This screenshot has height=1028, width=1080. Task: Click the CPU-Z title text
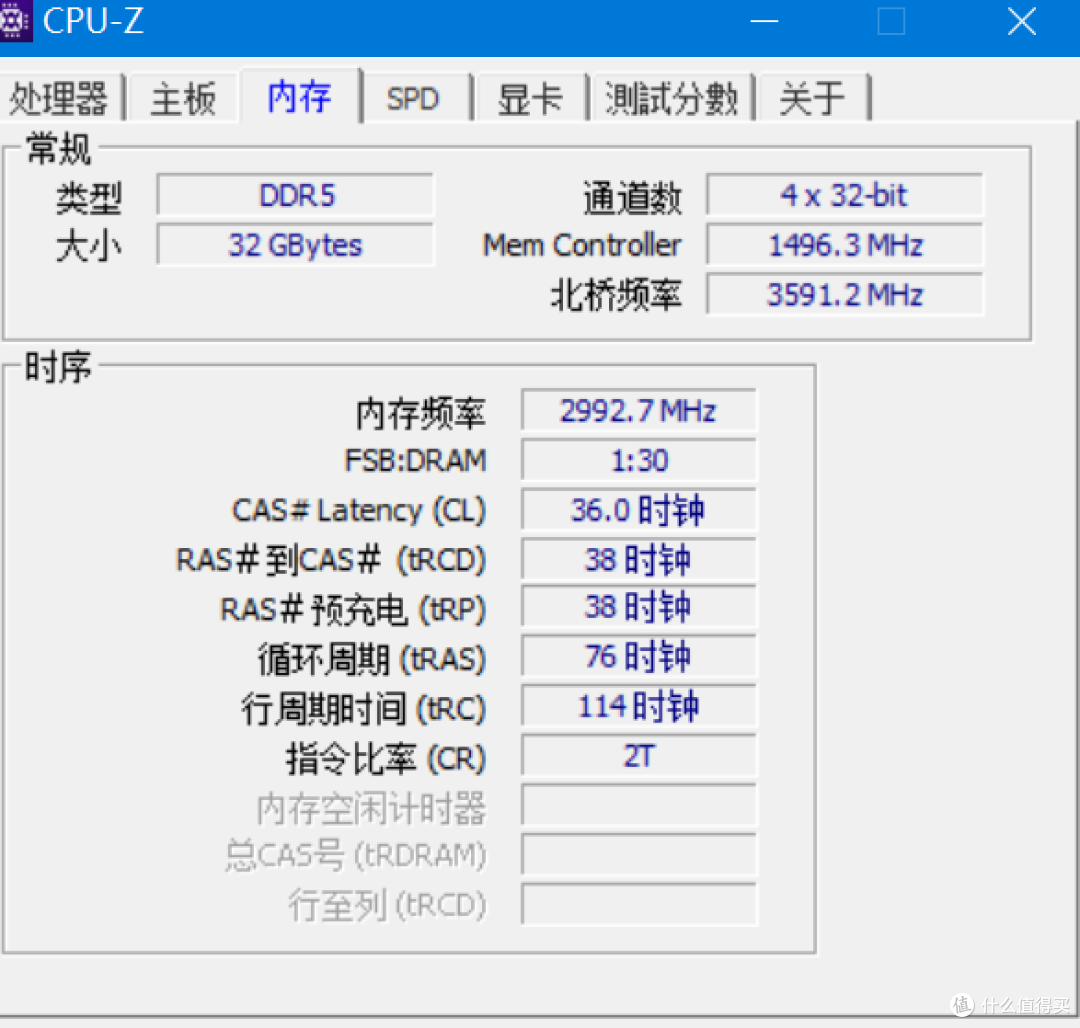click(93, 21)
